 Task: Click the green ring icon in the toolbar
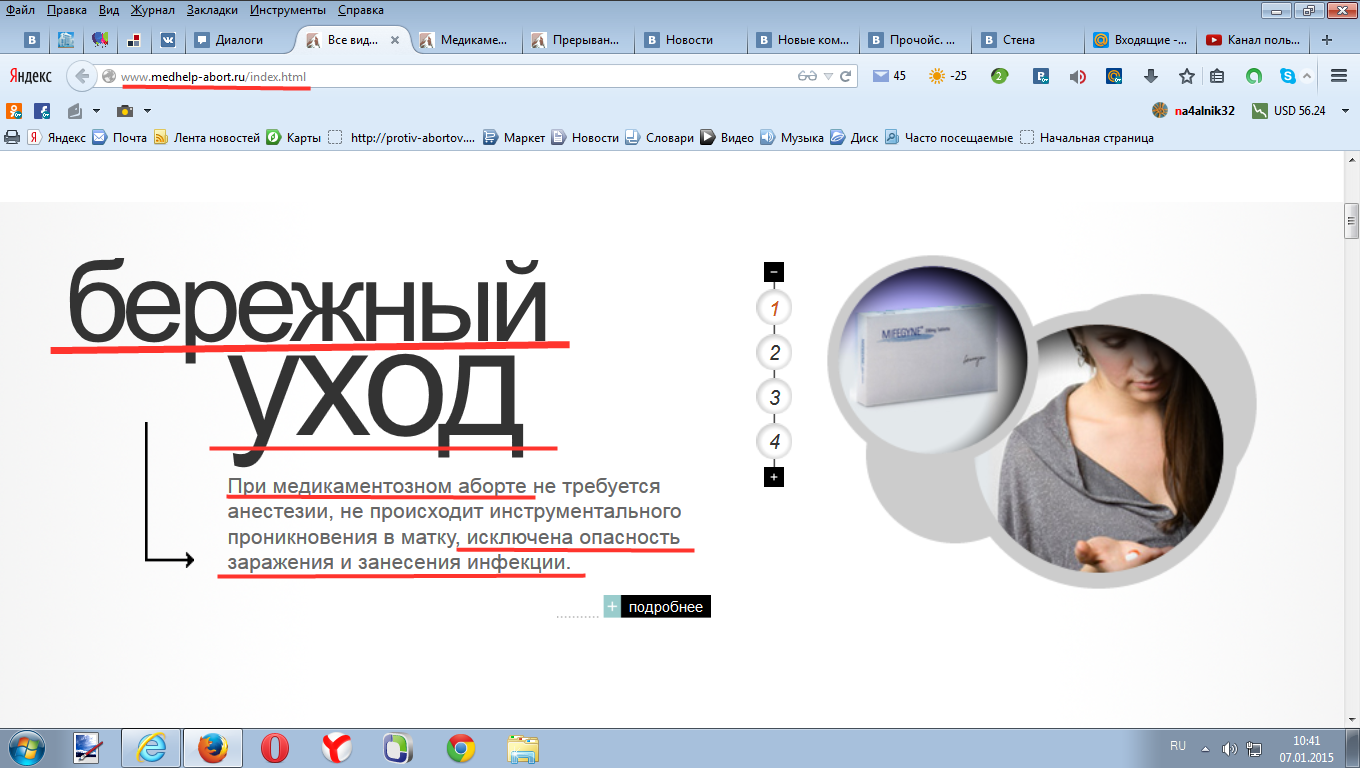pos(1254,76)
